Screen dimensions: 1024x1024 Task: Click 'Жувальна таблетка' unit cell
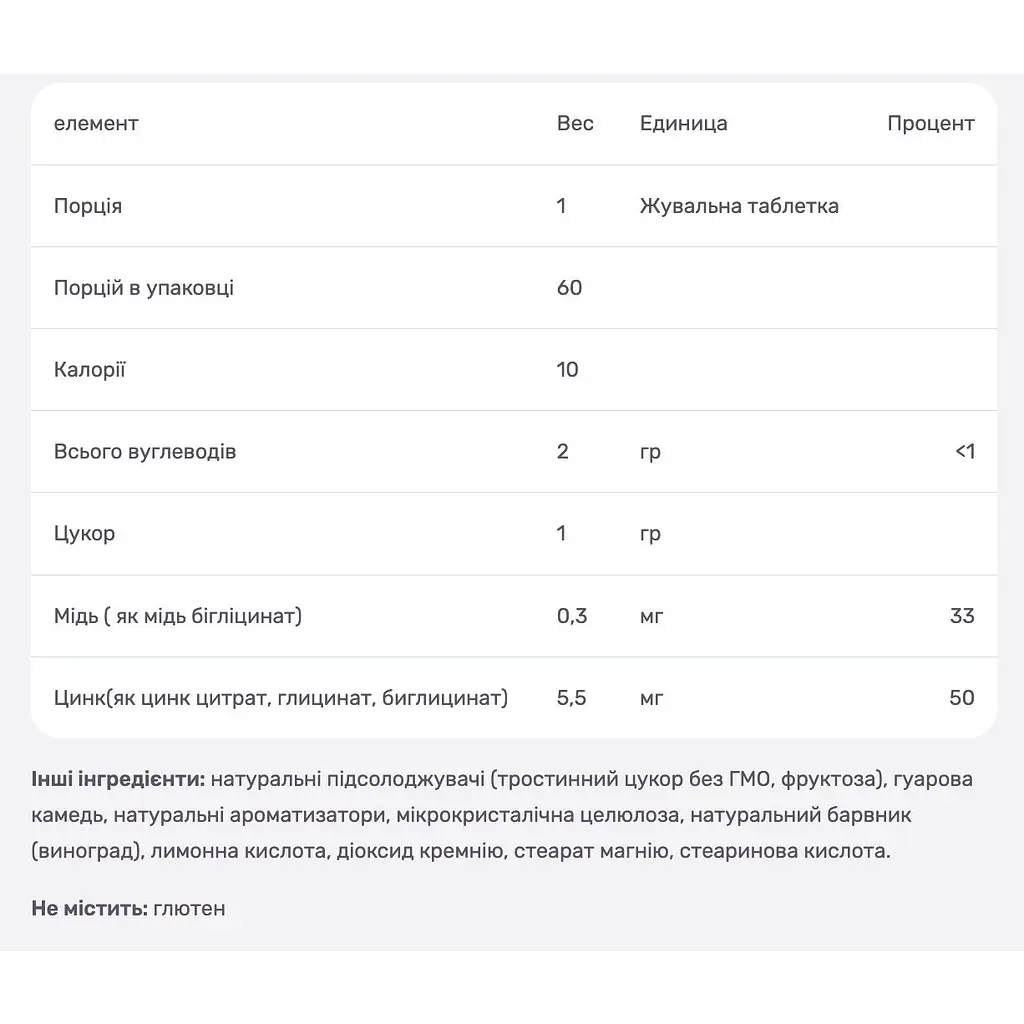coord(739,206)
